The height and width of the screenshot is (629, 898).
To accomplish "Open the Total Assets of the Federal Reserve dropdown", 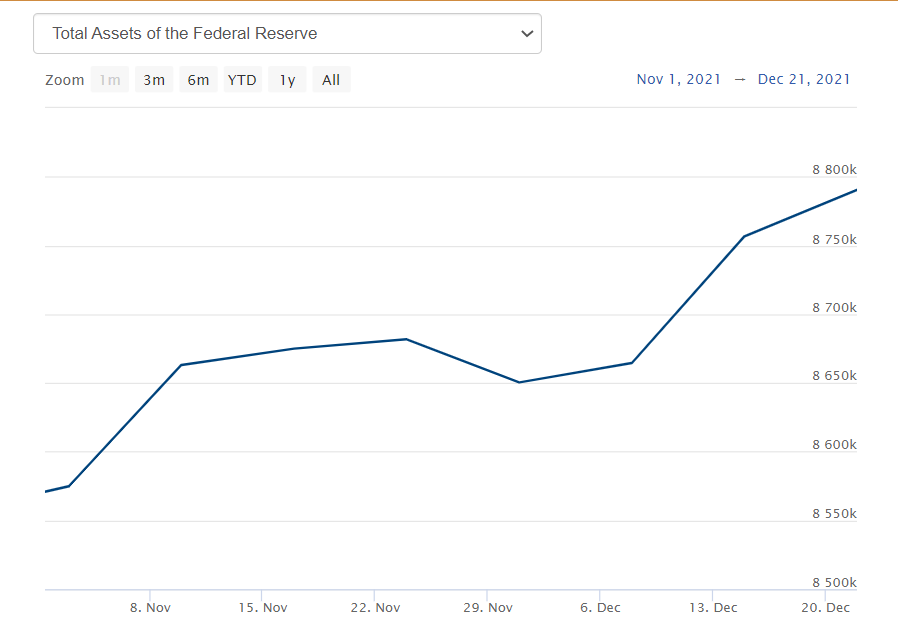I will pyautogui.click(x=287, y=34).
